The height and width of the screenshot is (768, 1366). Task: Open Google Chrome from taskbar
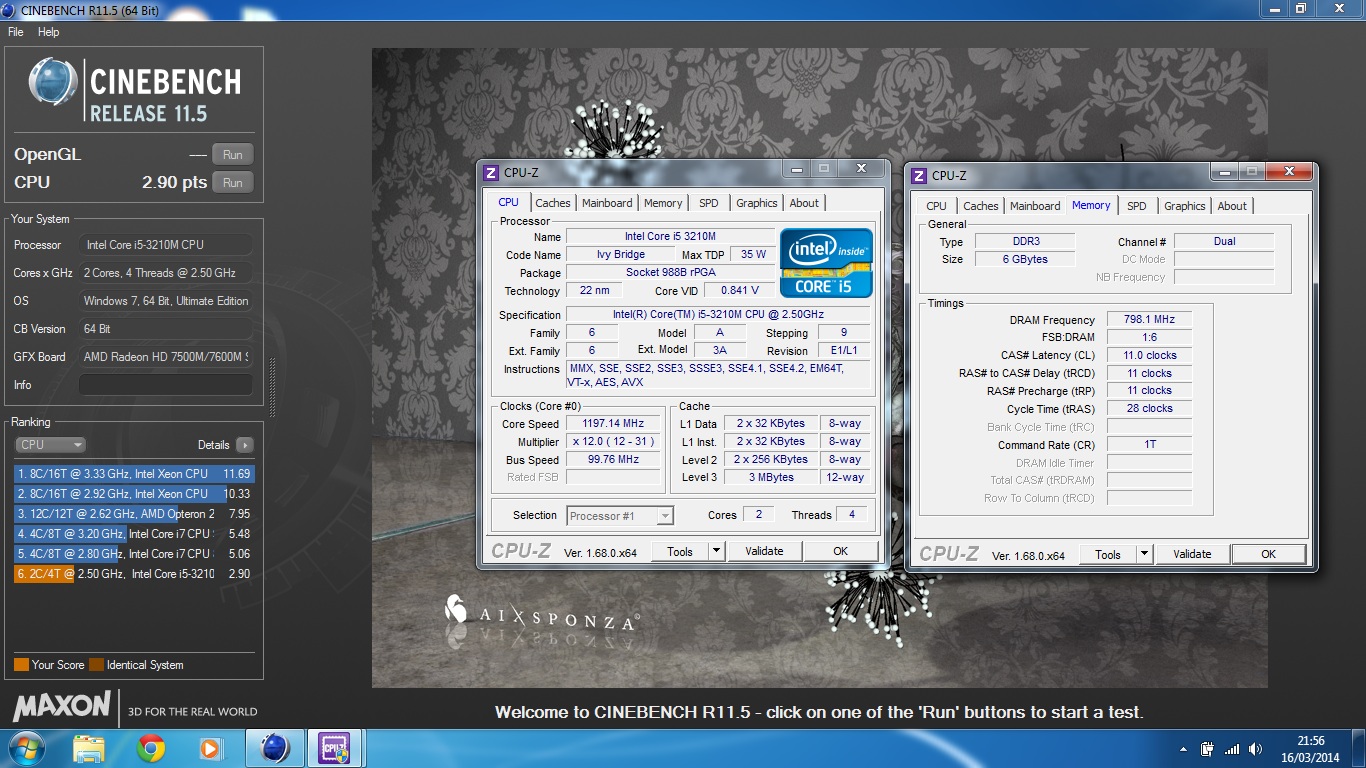(151, 748)
